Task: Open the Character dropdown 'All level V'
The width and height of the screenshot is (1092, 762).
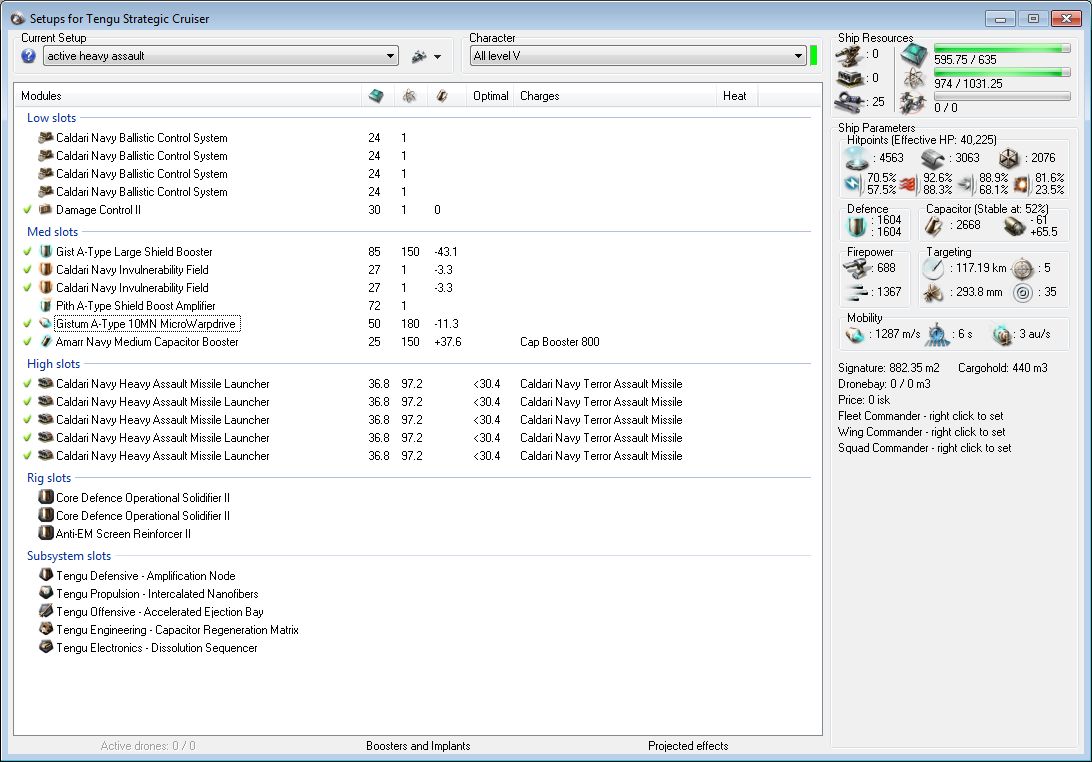Action: tap(638, 56)
